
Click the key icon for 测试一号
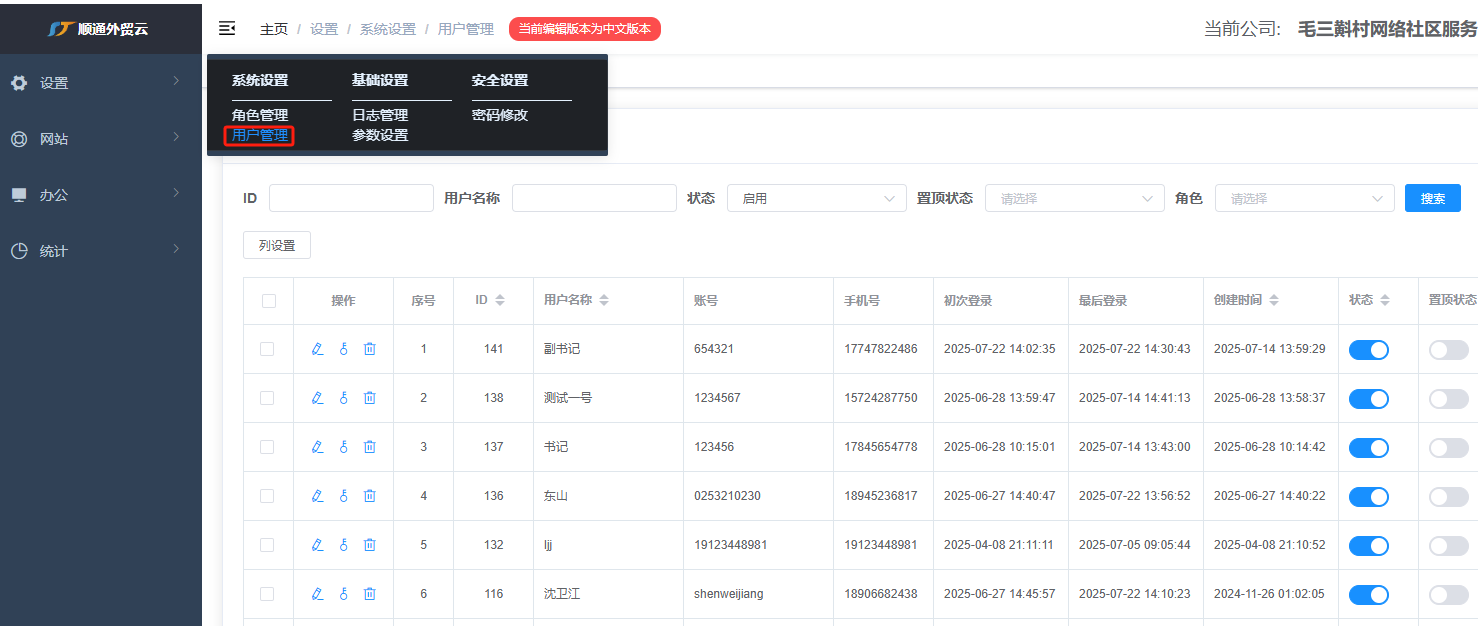pos(344,398)
